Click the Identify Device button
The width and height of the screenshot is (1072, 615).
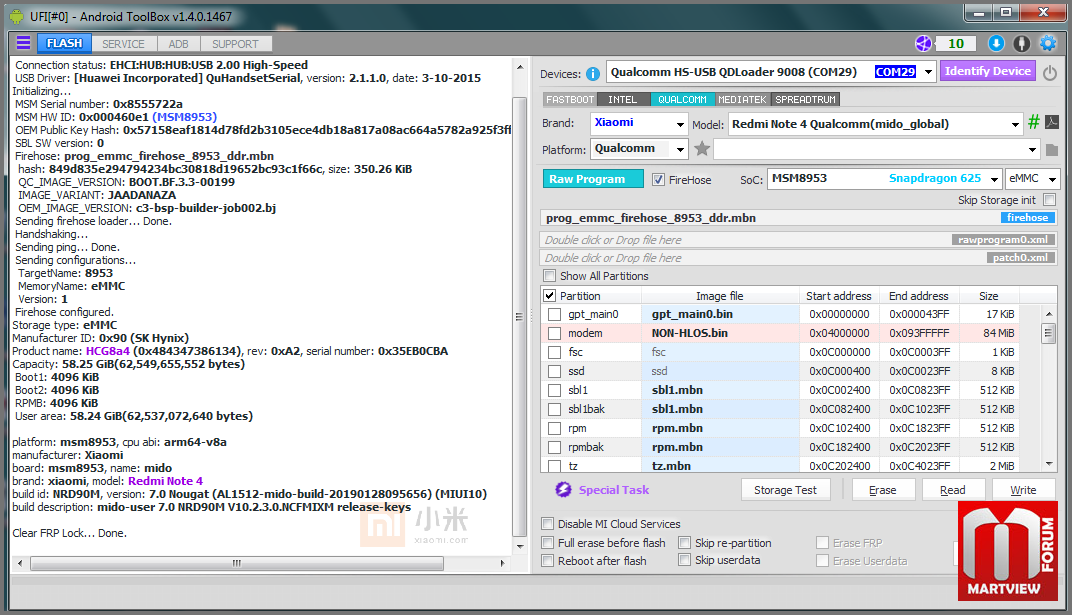tap(987, 71)
